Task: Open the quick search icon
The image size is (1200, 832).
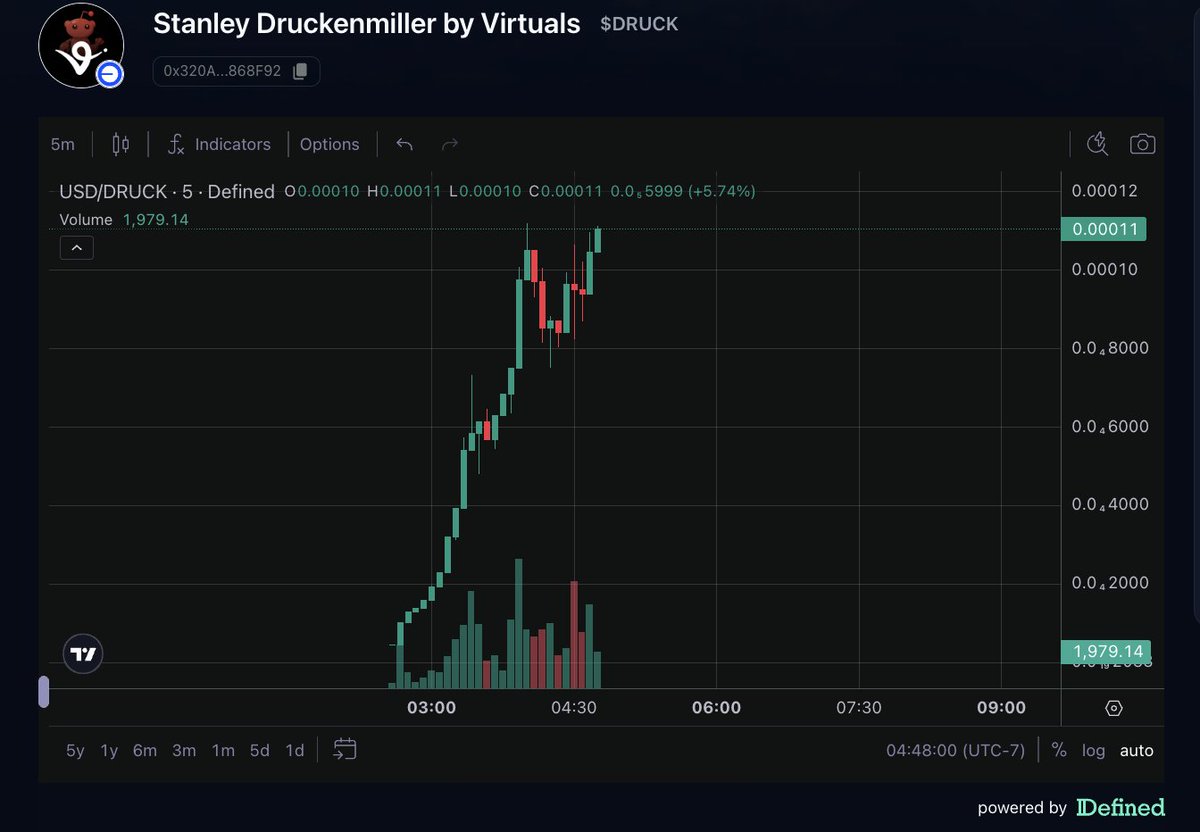Action: point(1098,144)
